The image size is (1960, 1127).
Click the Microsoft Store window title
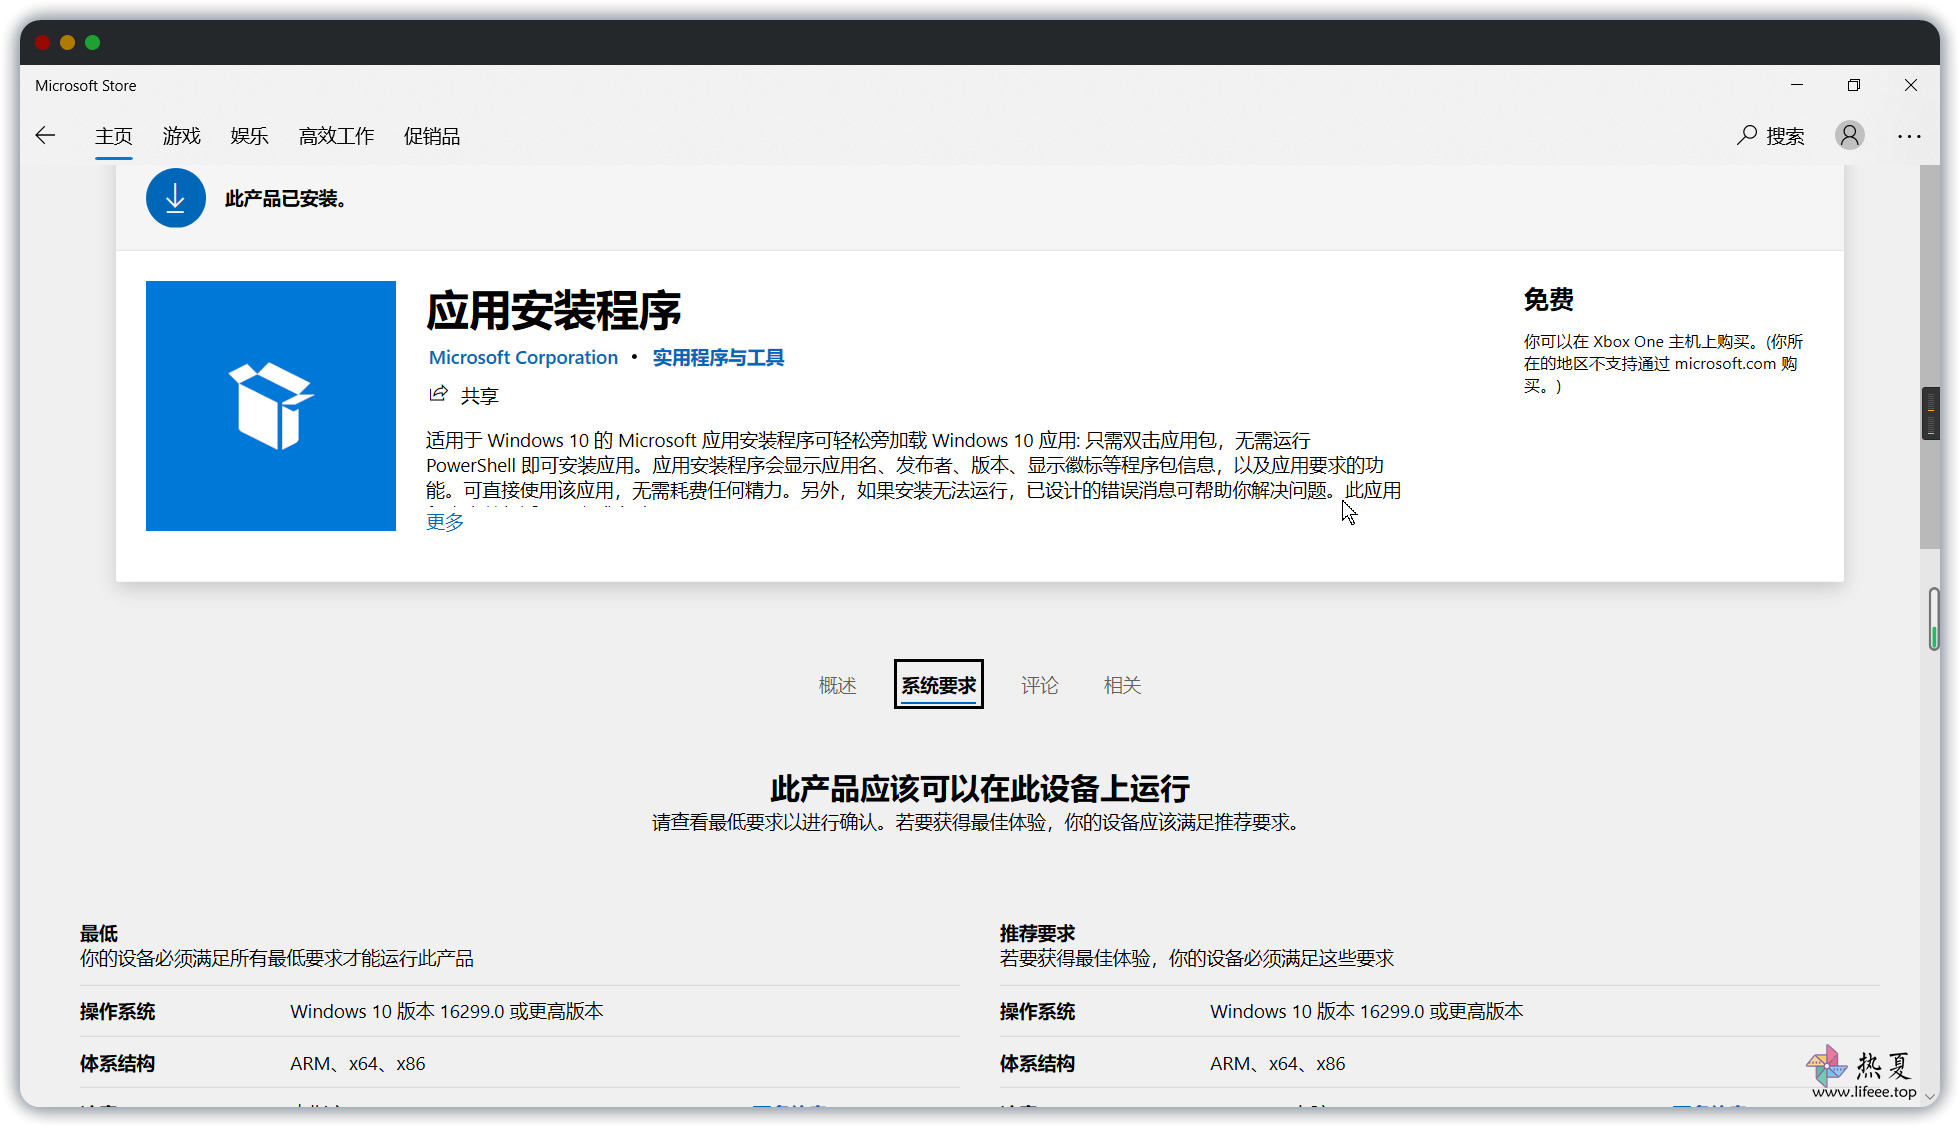coord(86,86)
